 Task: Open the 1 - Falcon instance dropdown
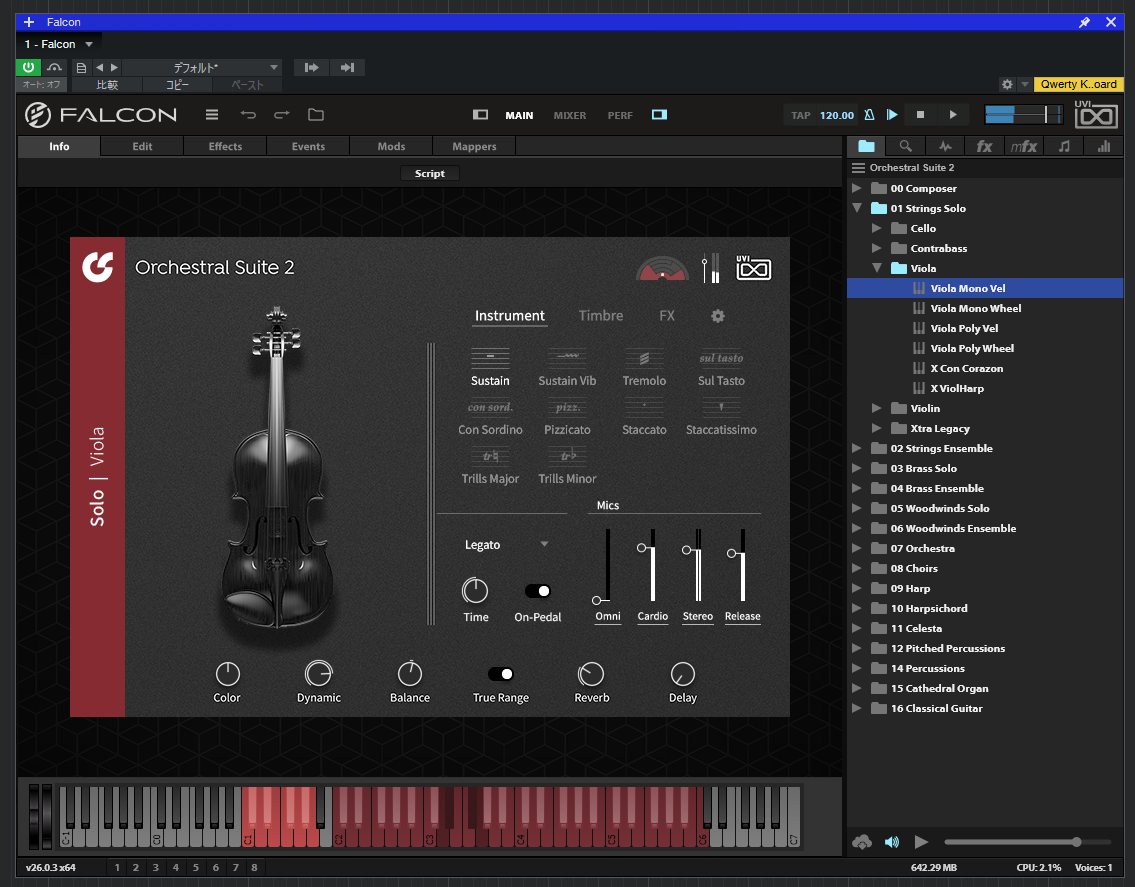pyautogui.click(x=59, y=44)
